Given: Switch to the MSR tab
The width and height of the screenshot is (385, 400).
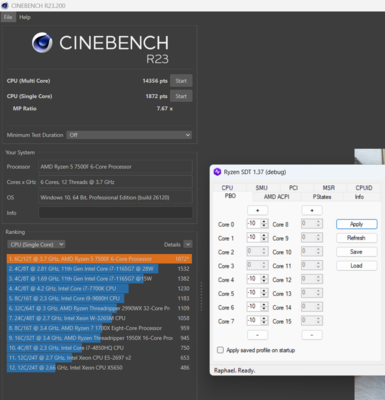Looking at the screenshot, I should pyautogui.click(x=329, y=188).
